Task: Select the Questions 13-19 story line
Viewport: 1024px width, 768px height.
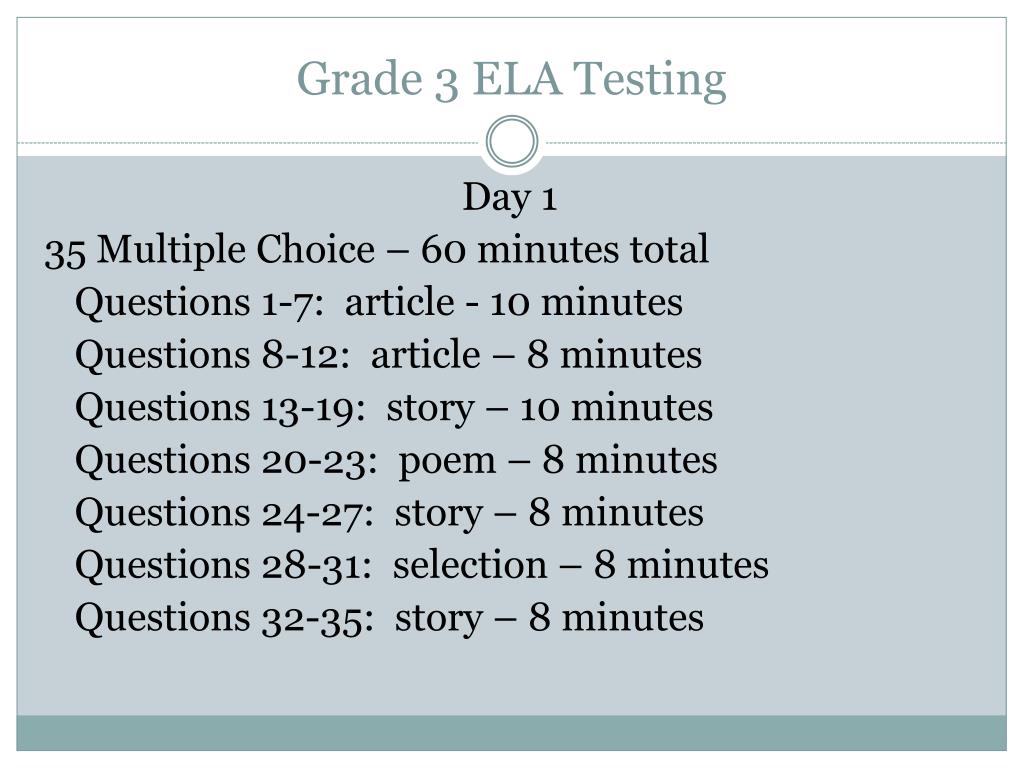Action: pyautogui.click(x=394, y=408)
